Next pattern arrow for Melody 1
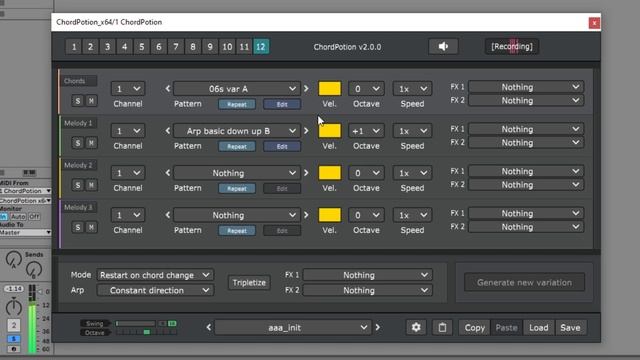Image resolution: width=640 pixels, height=360 pixels. [x=306, y=131]
